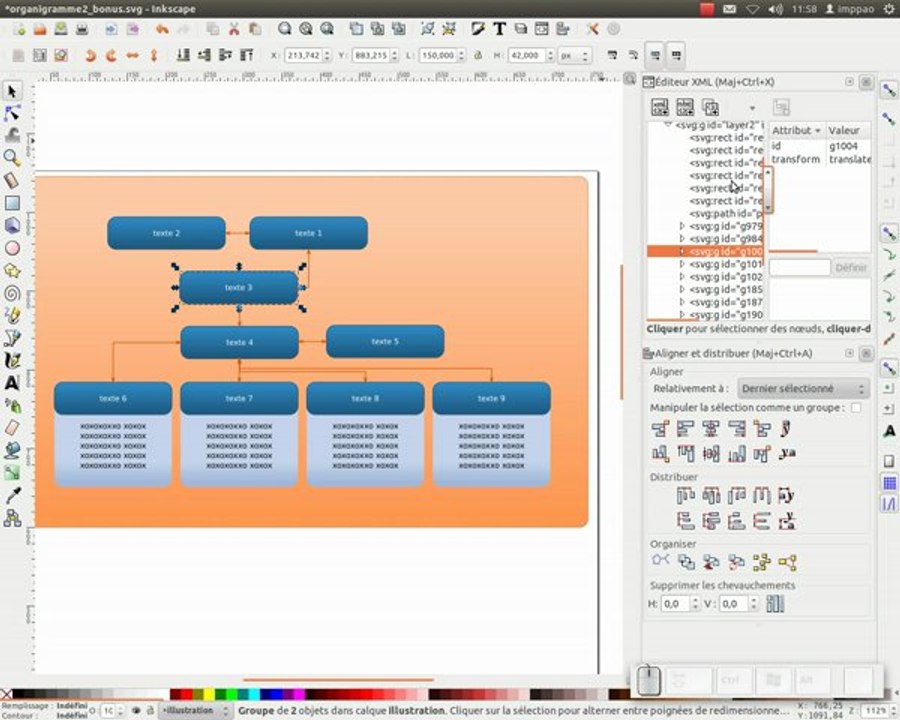Select the Color dropper tool

point(12,495)
